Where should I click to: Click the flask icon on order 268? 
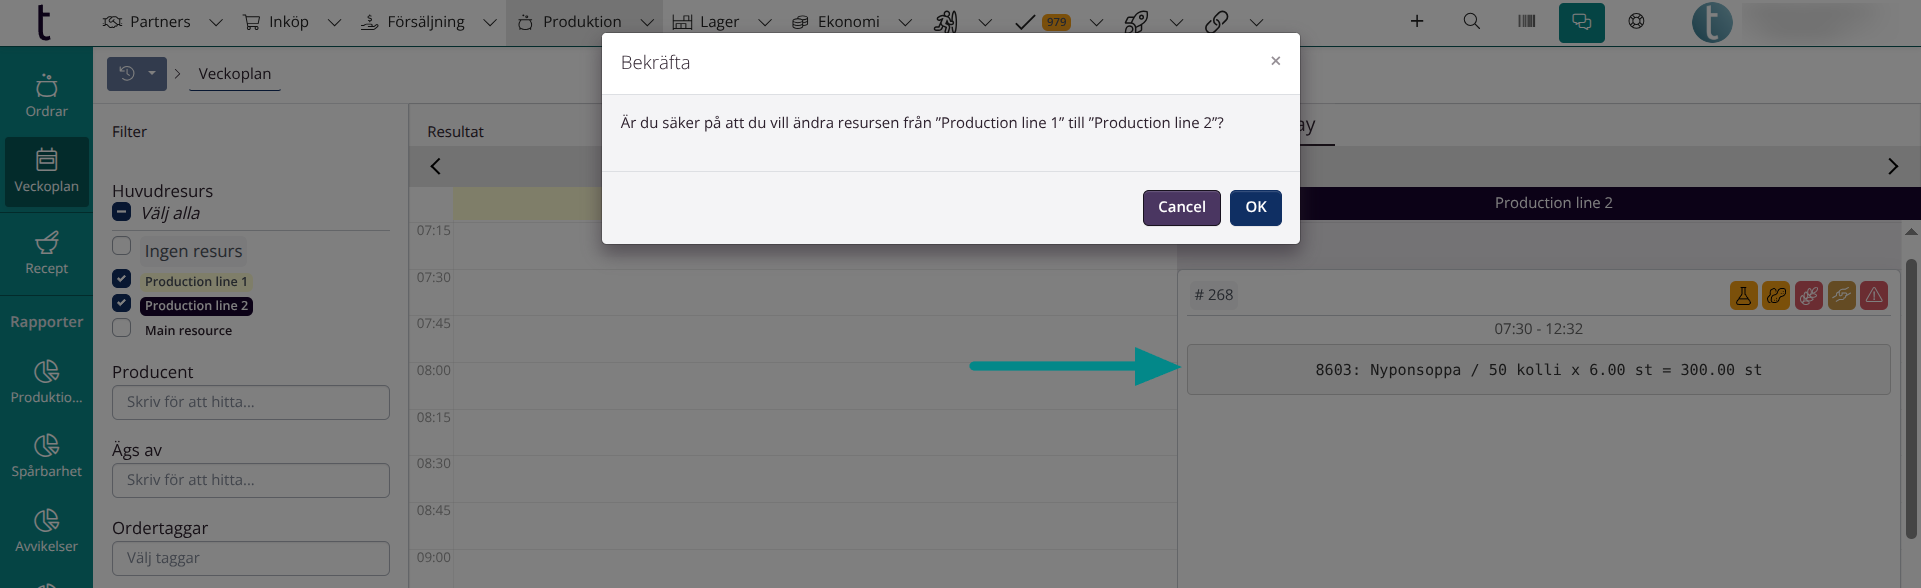[x=1743, y=295]
